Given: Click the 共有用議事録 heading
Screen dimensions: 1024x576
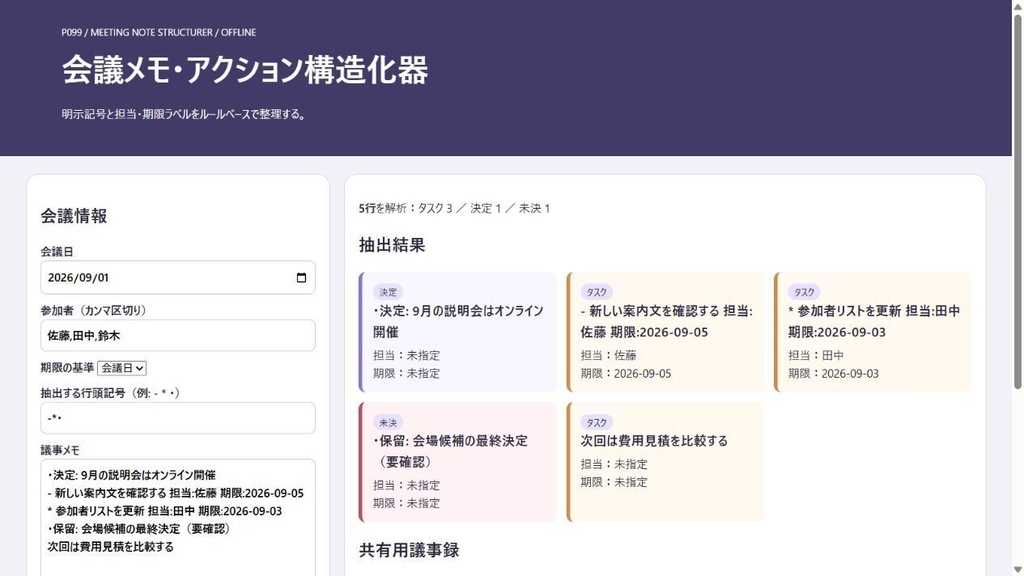Looking at the screenshot, I should click(409, 550).
